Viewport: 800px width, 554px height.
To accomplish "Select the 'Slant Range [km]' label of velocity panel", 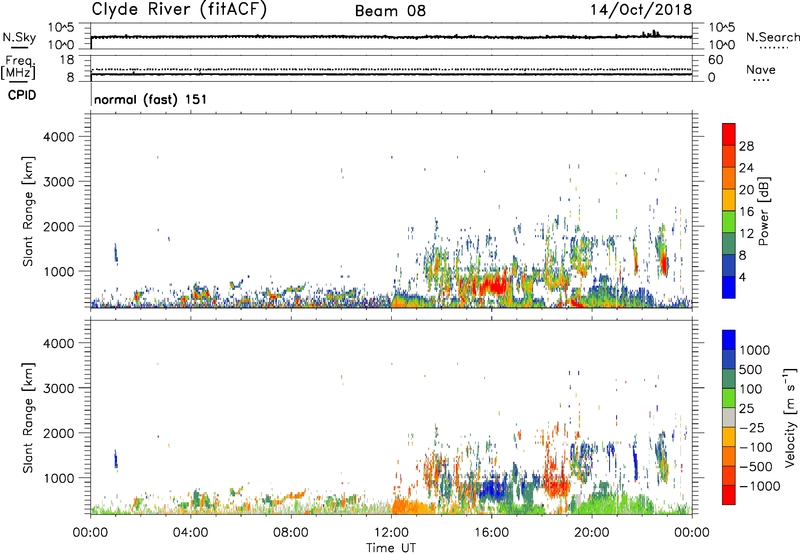I will 28,418.
